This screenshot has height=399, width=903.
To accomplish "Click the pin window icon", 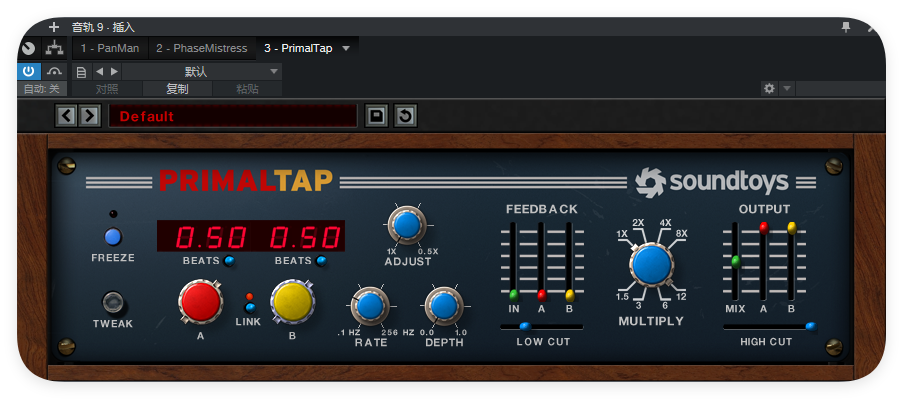I will pos(846,26).
